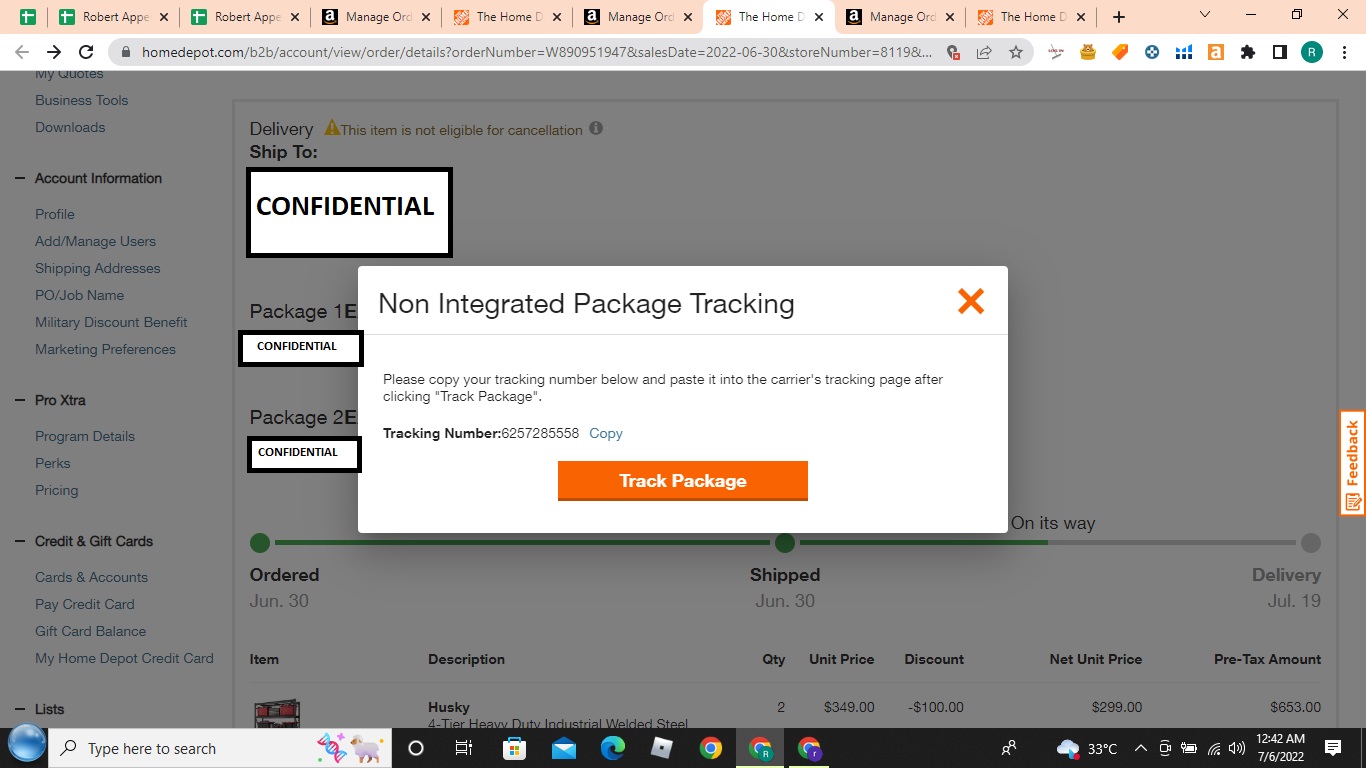Screen dimensions: 1366x768
Task: Open Military Discount Benefit
Action: 111,322
